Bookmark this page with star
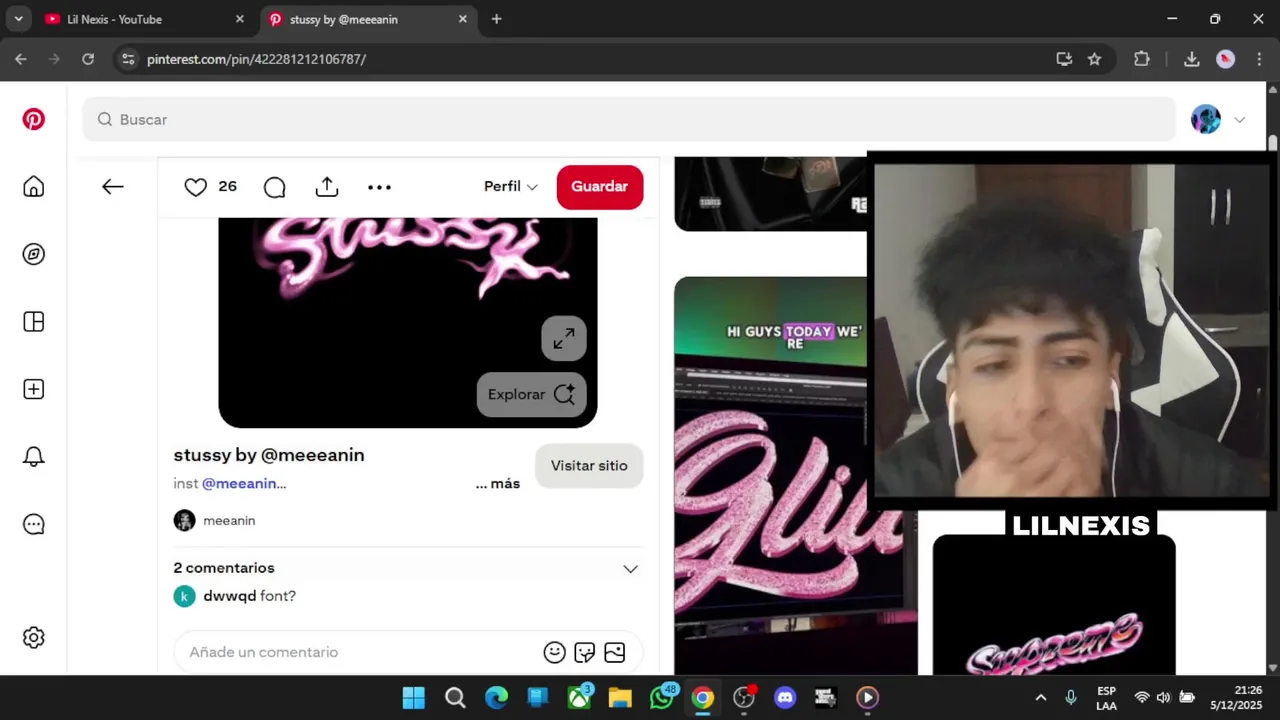1280x720 pixels. coord(1095,59)
